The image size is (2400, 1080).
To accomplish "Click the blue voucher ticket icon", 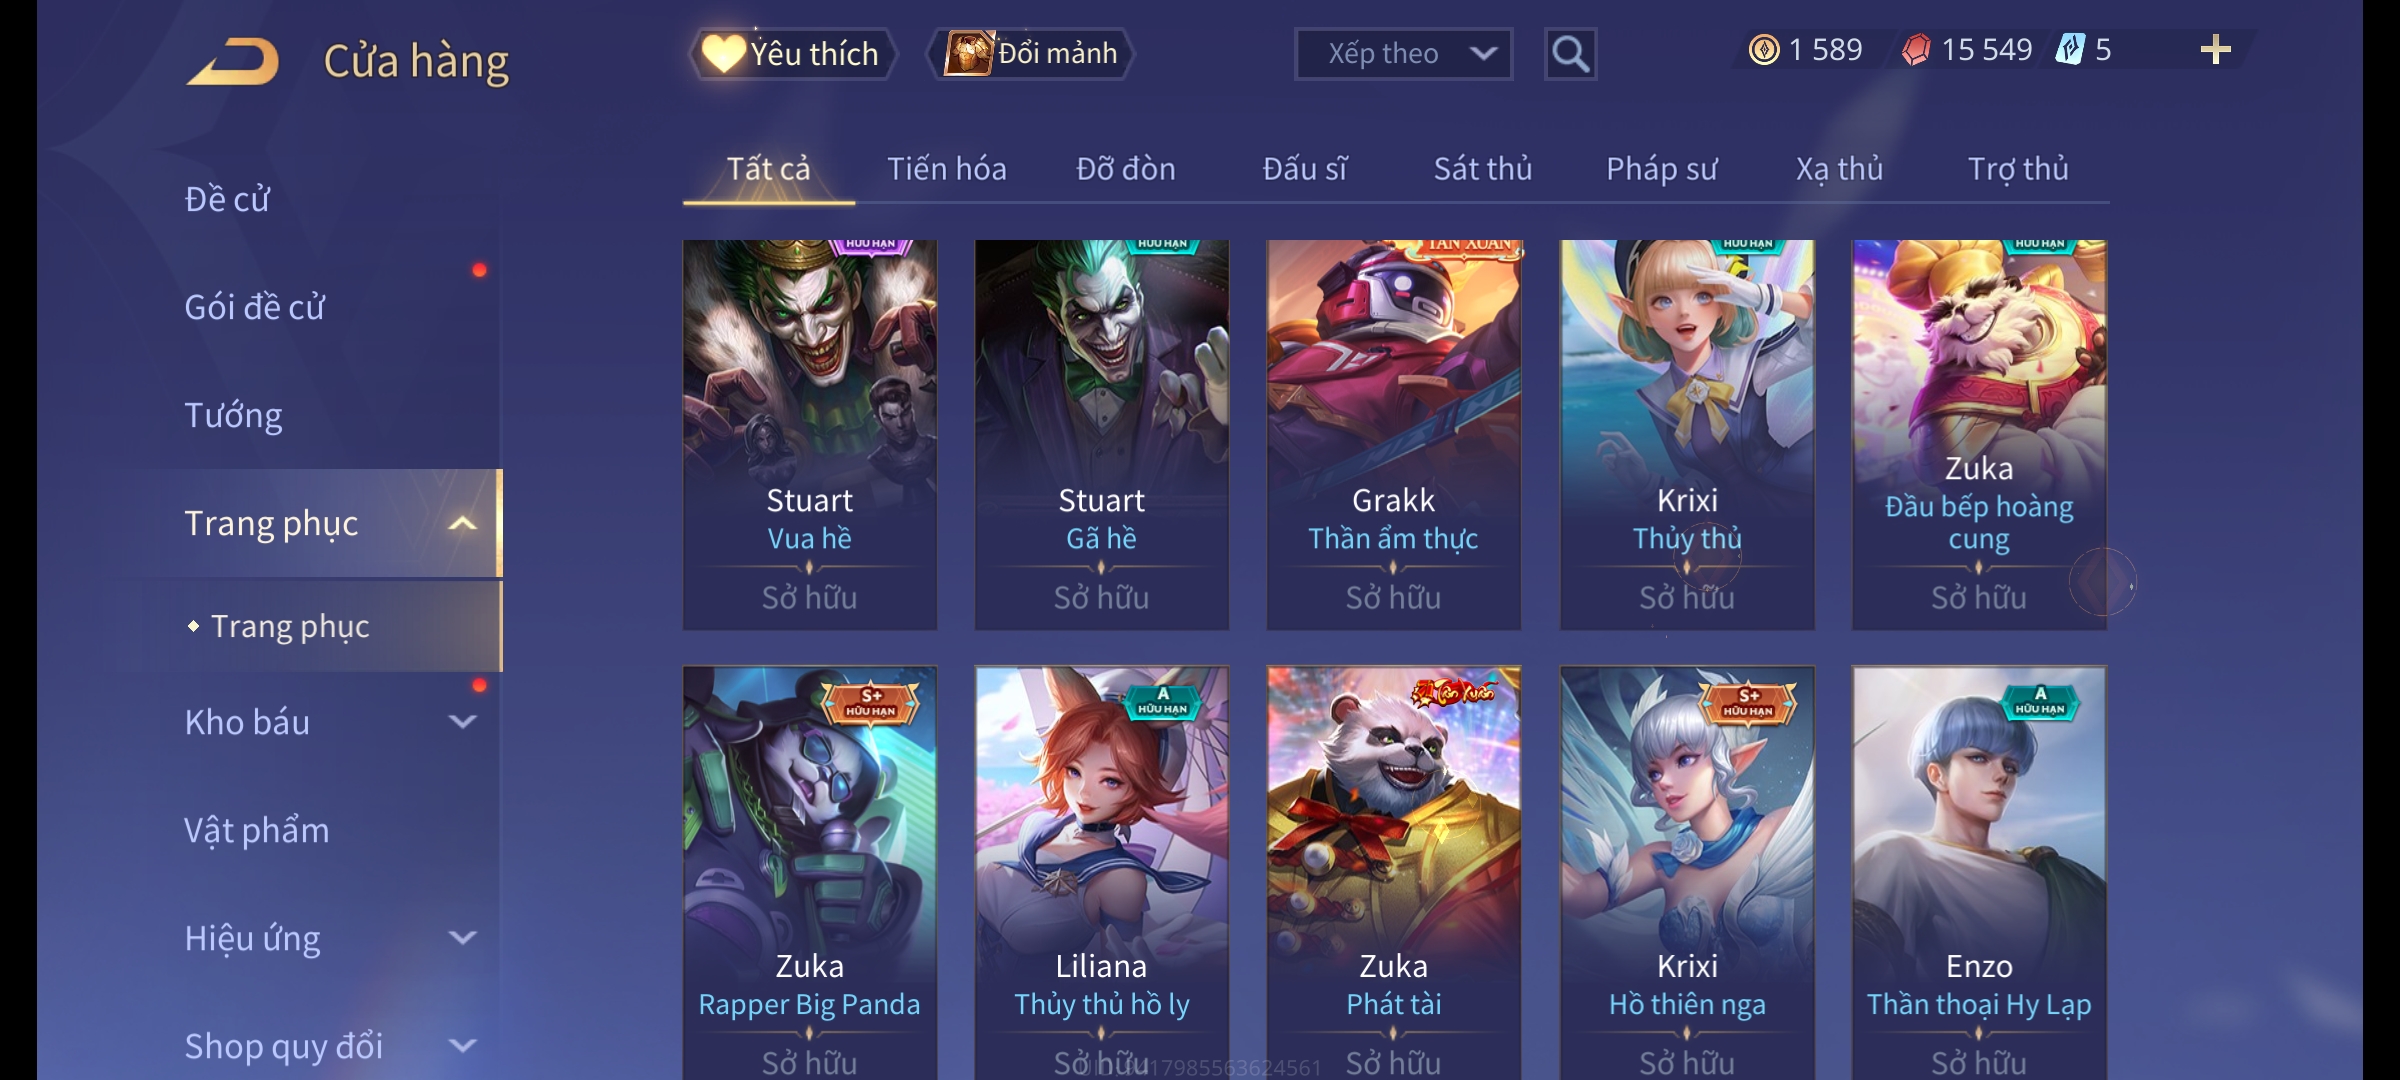I will (2070, 50).
